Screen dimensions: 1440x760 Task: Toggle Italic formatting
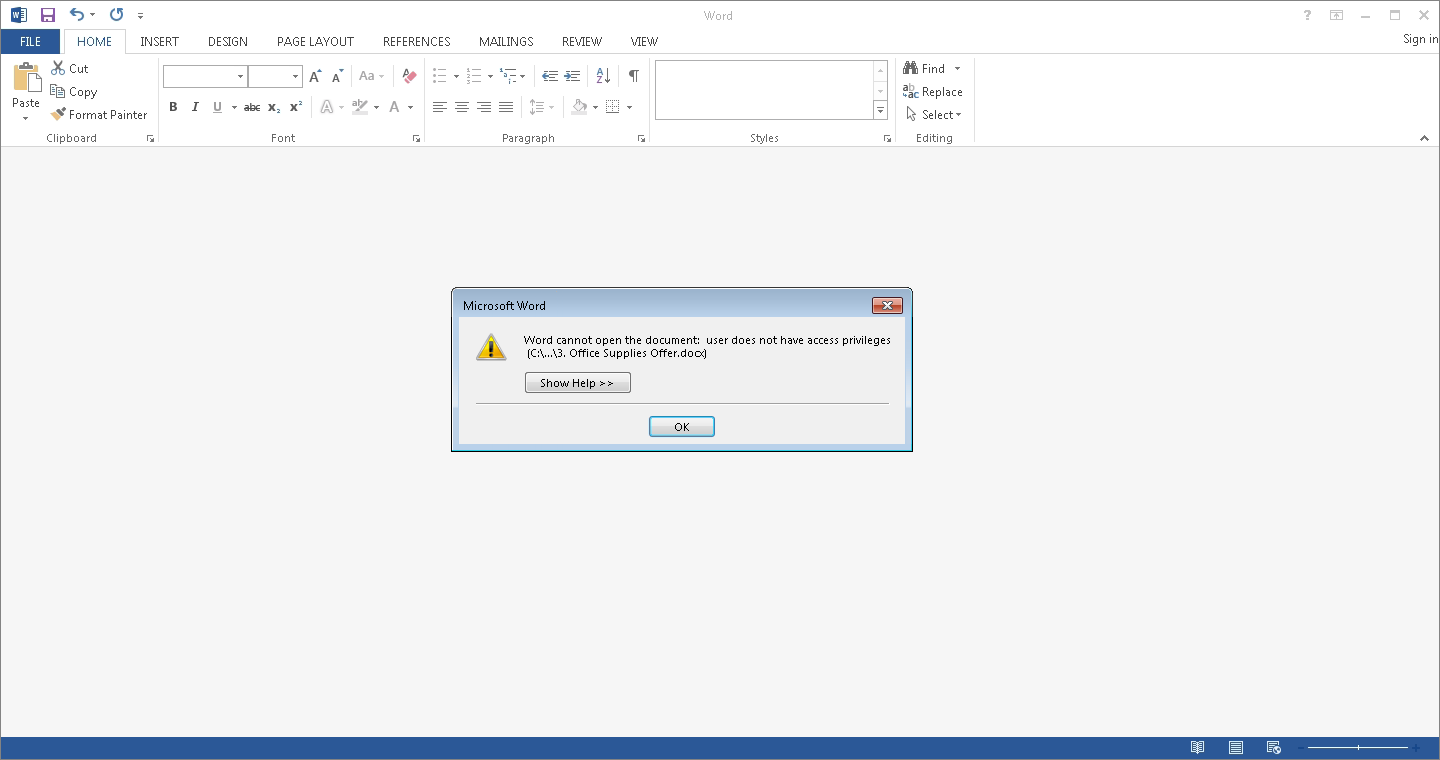(x=195, y=107)
